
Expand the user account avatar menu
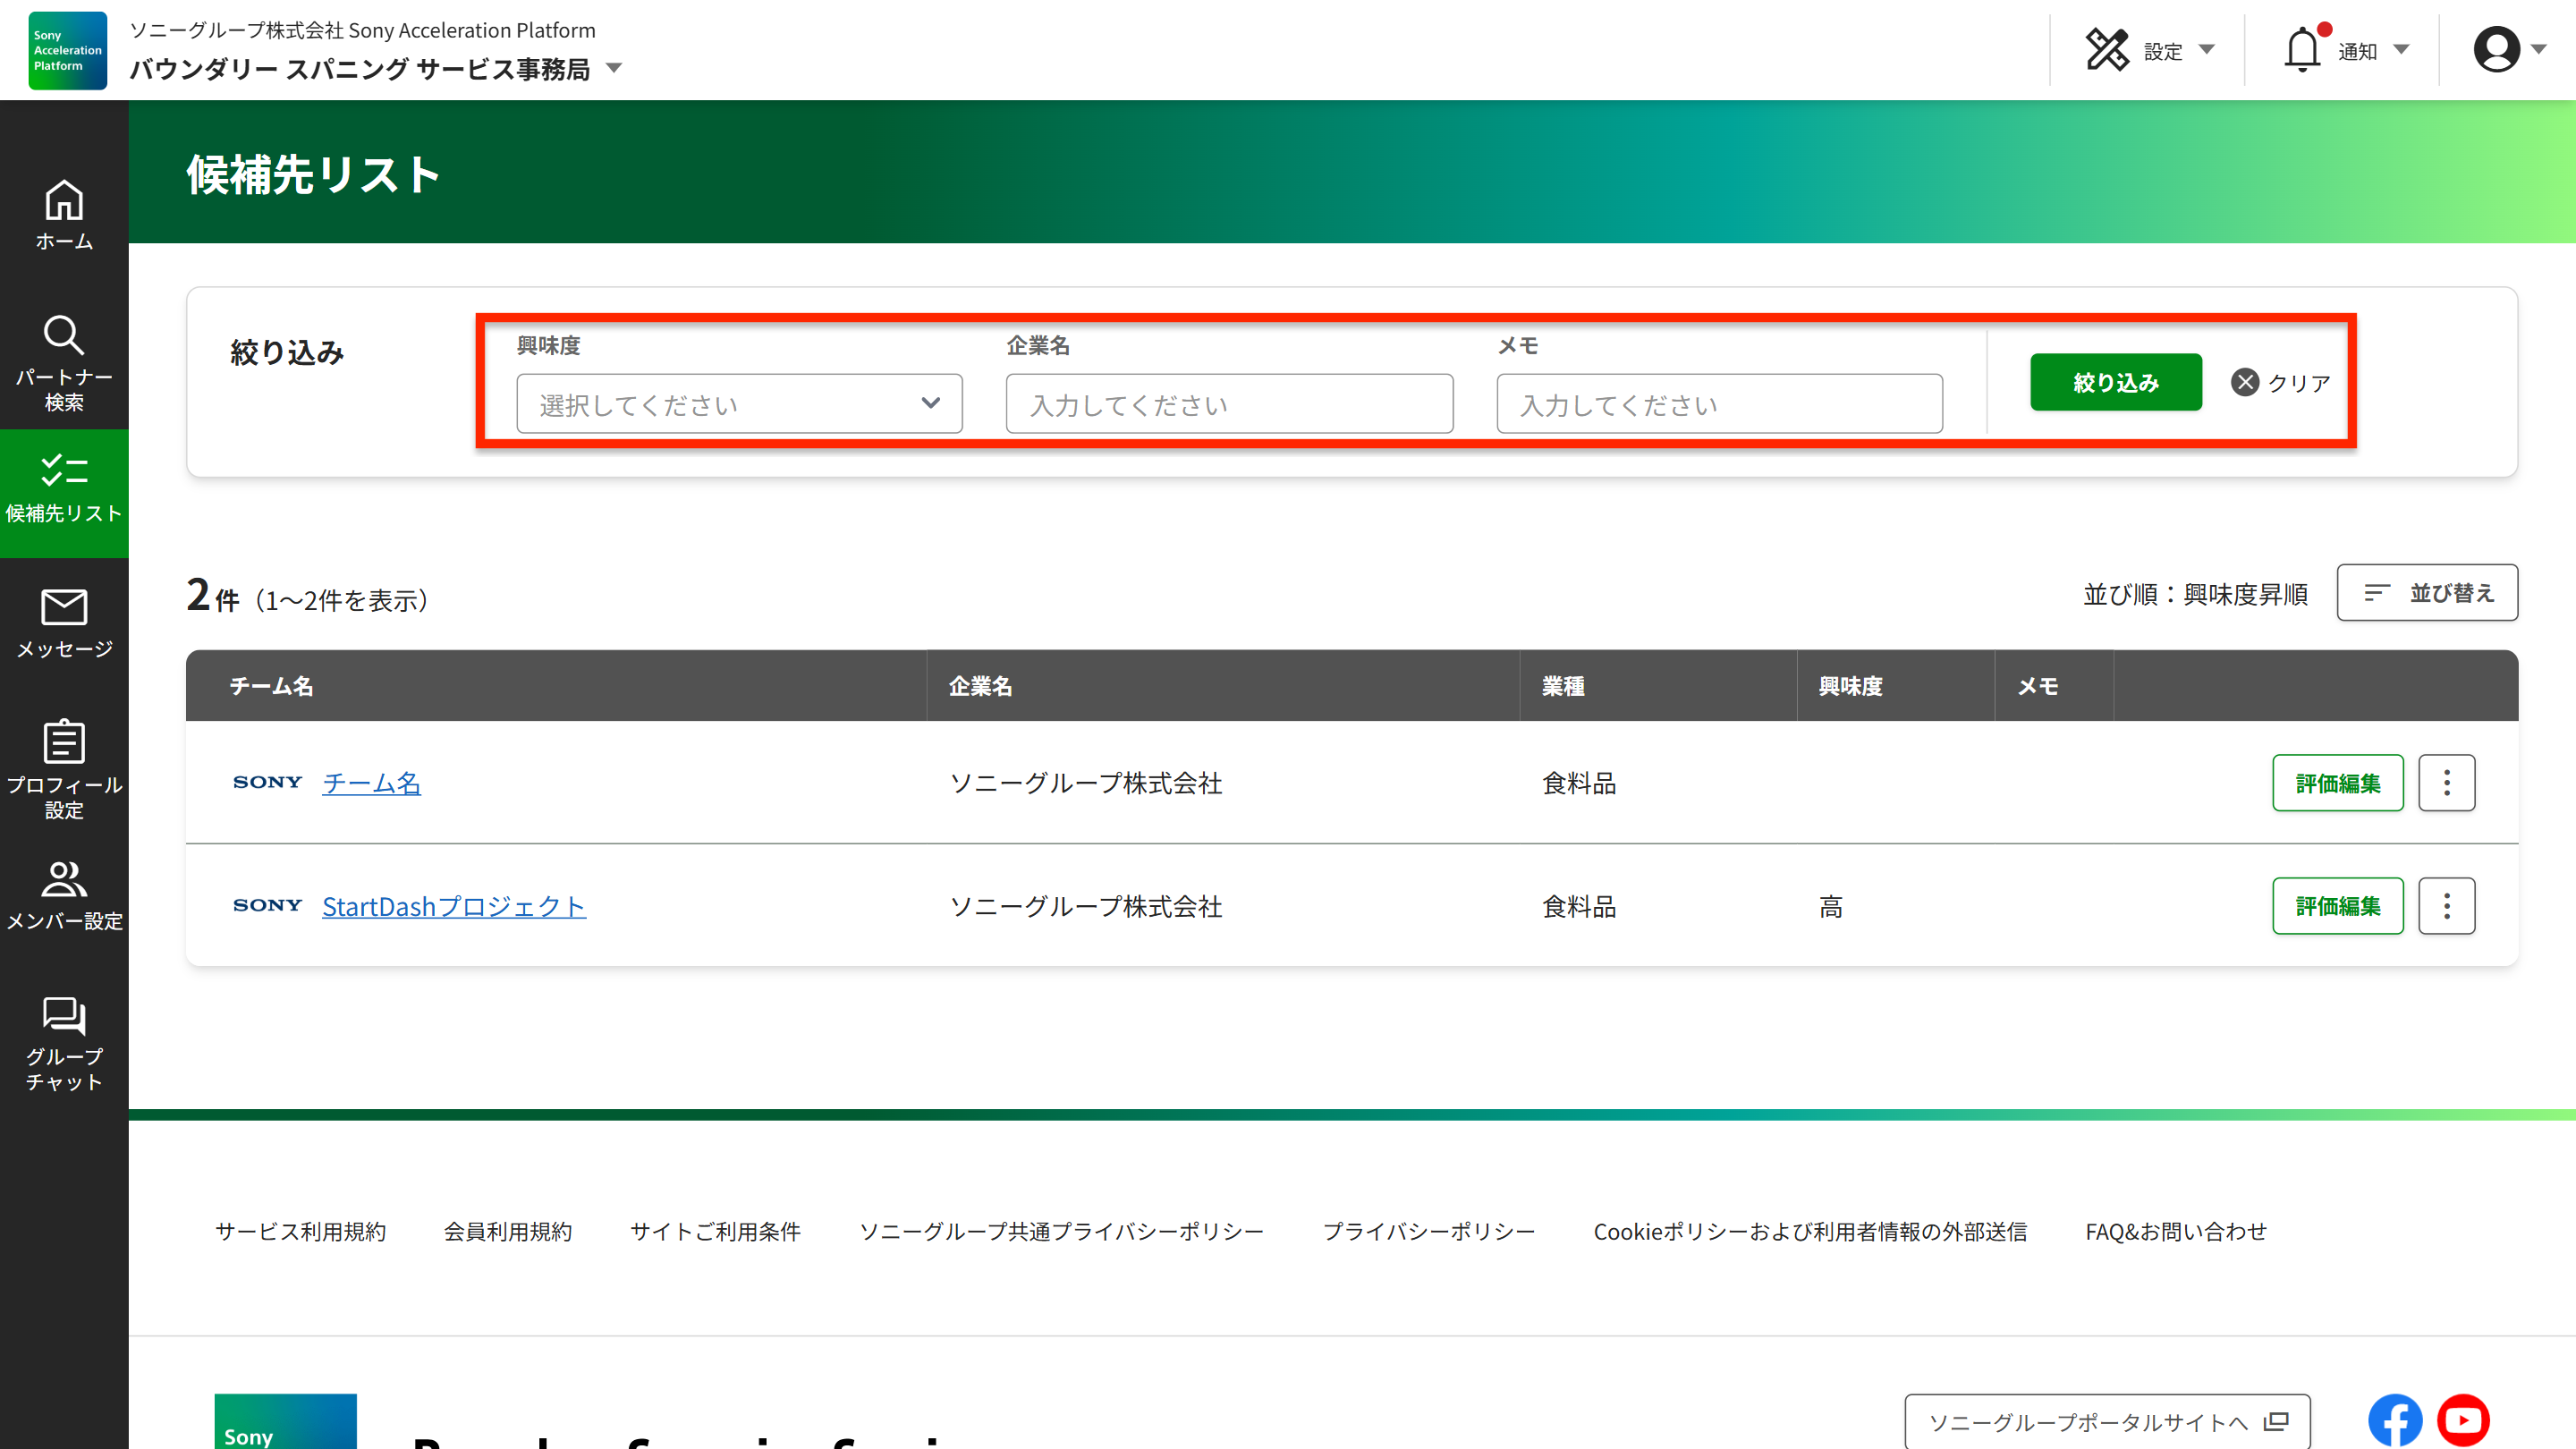(x=2508, y=50)
